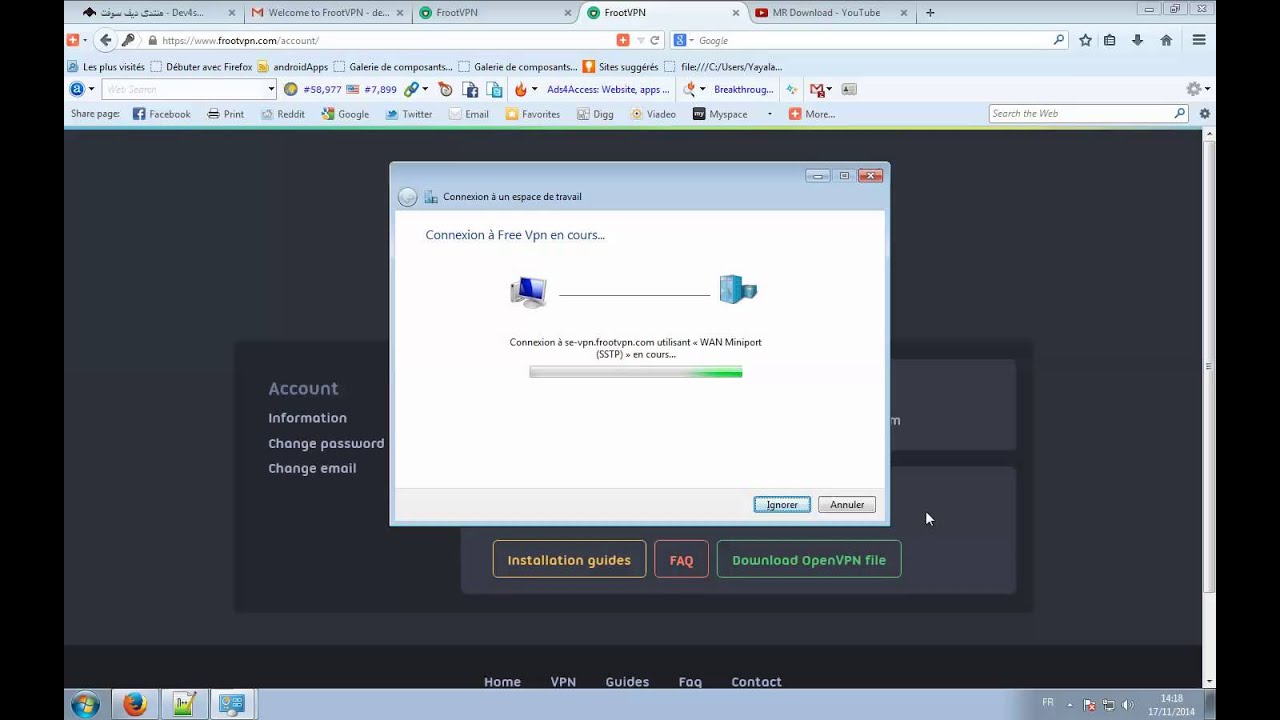
Task: Click the Installation guides button
Action: (x=569, y=560)
